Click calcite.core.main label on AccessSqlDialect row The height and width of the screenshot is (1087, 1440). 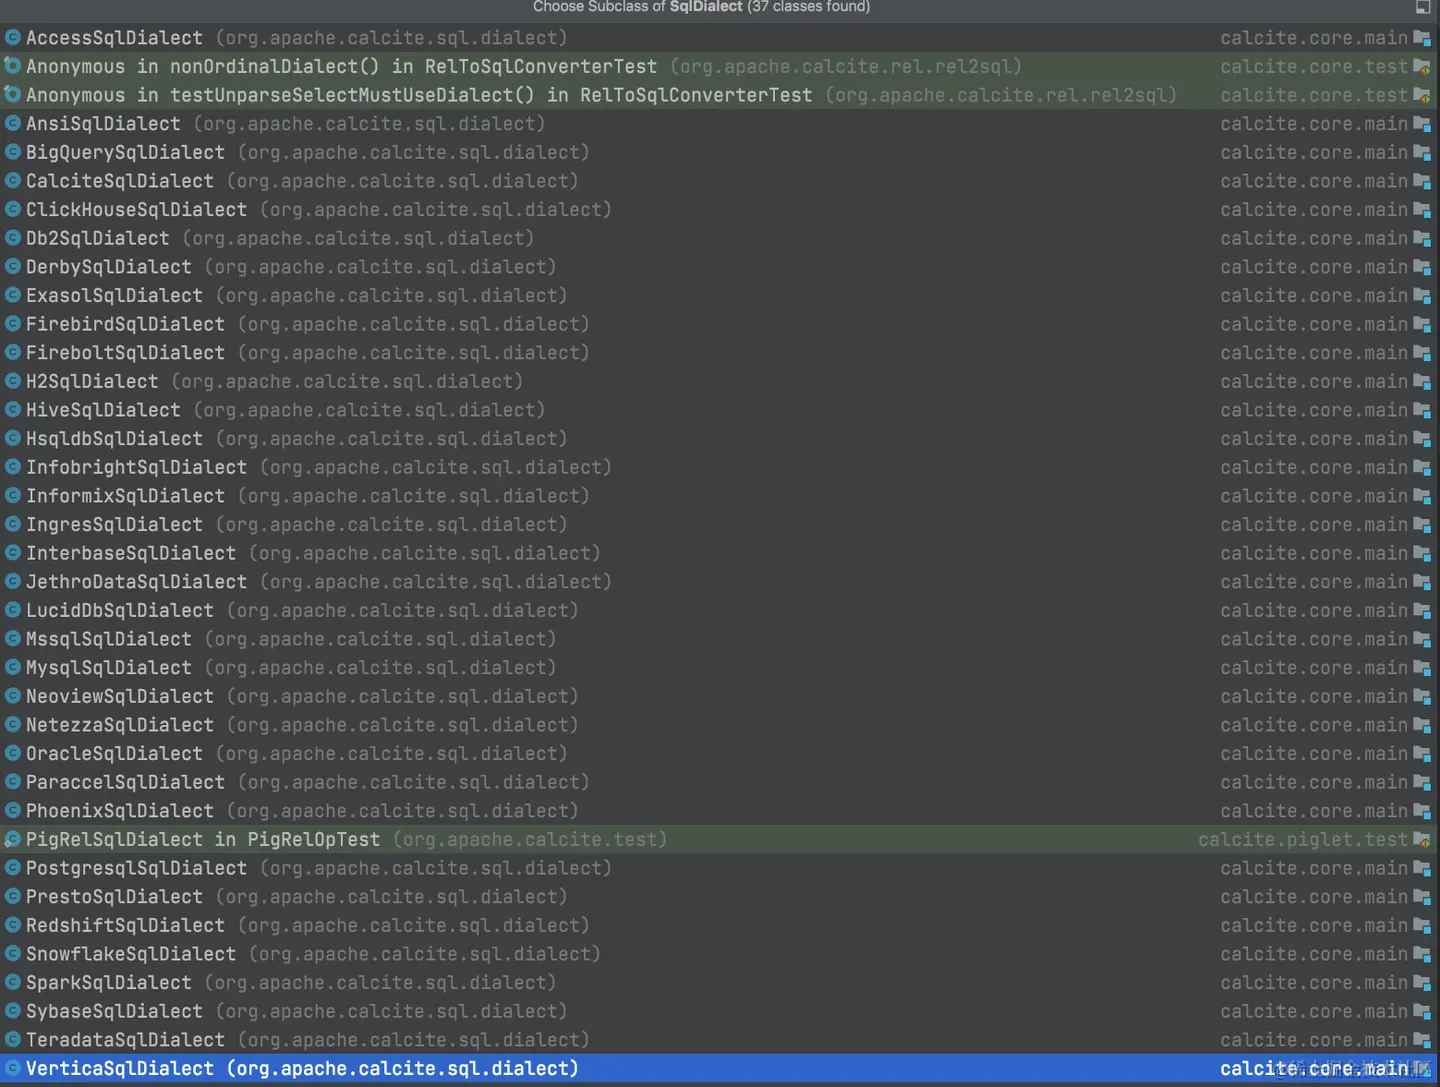tap(1314, 38)
